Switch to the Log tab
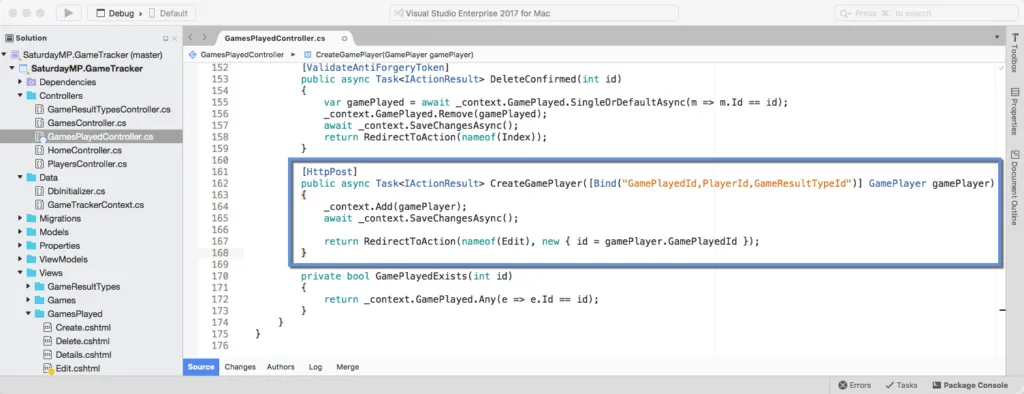The width and height of the screenshot is (1024, 394). click(315, 367)
